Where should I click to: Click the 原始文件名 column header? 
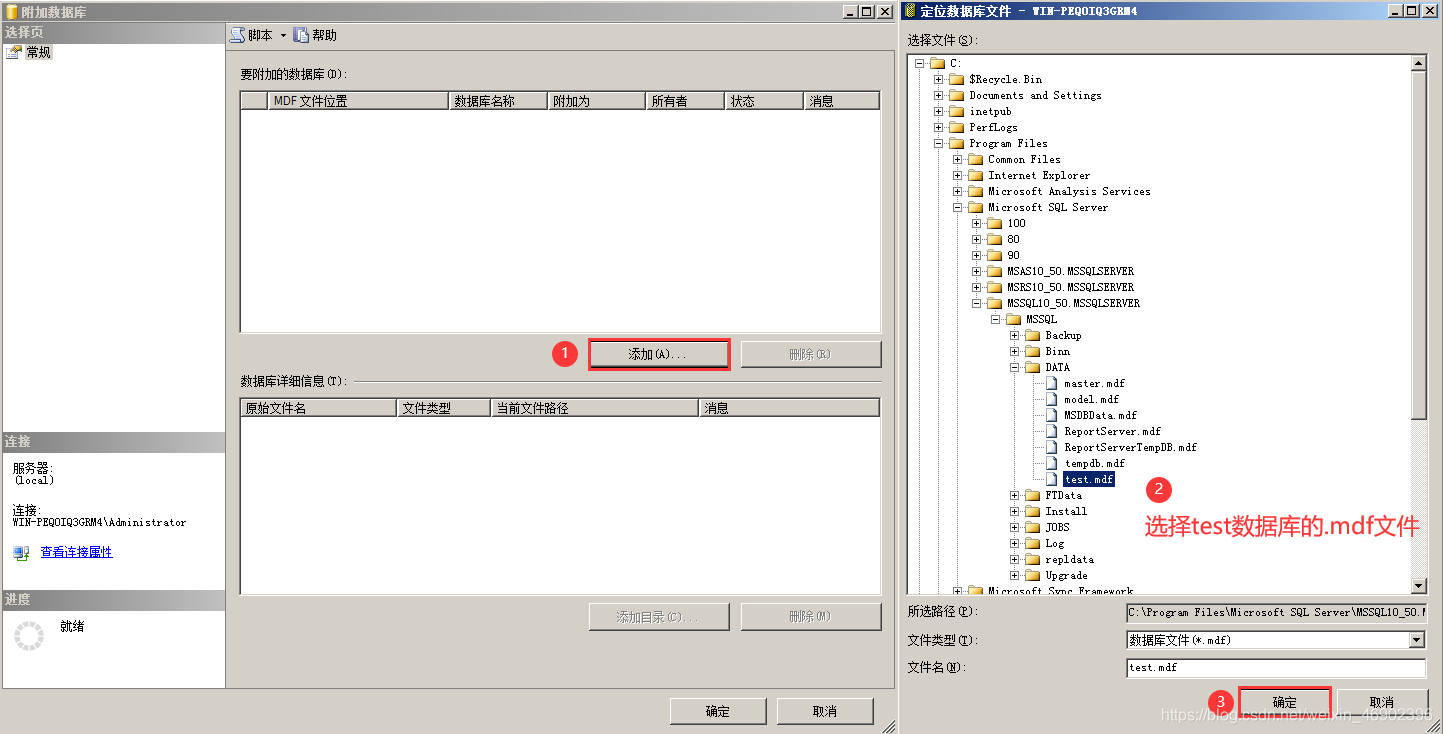tap(318, 408)
